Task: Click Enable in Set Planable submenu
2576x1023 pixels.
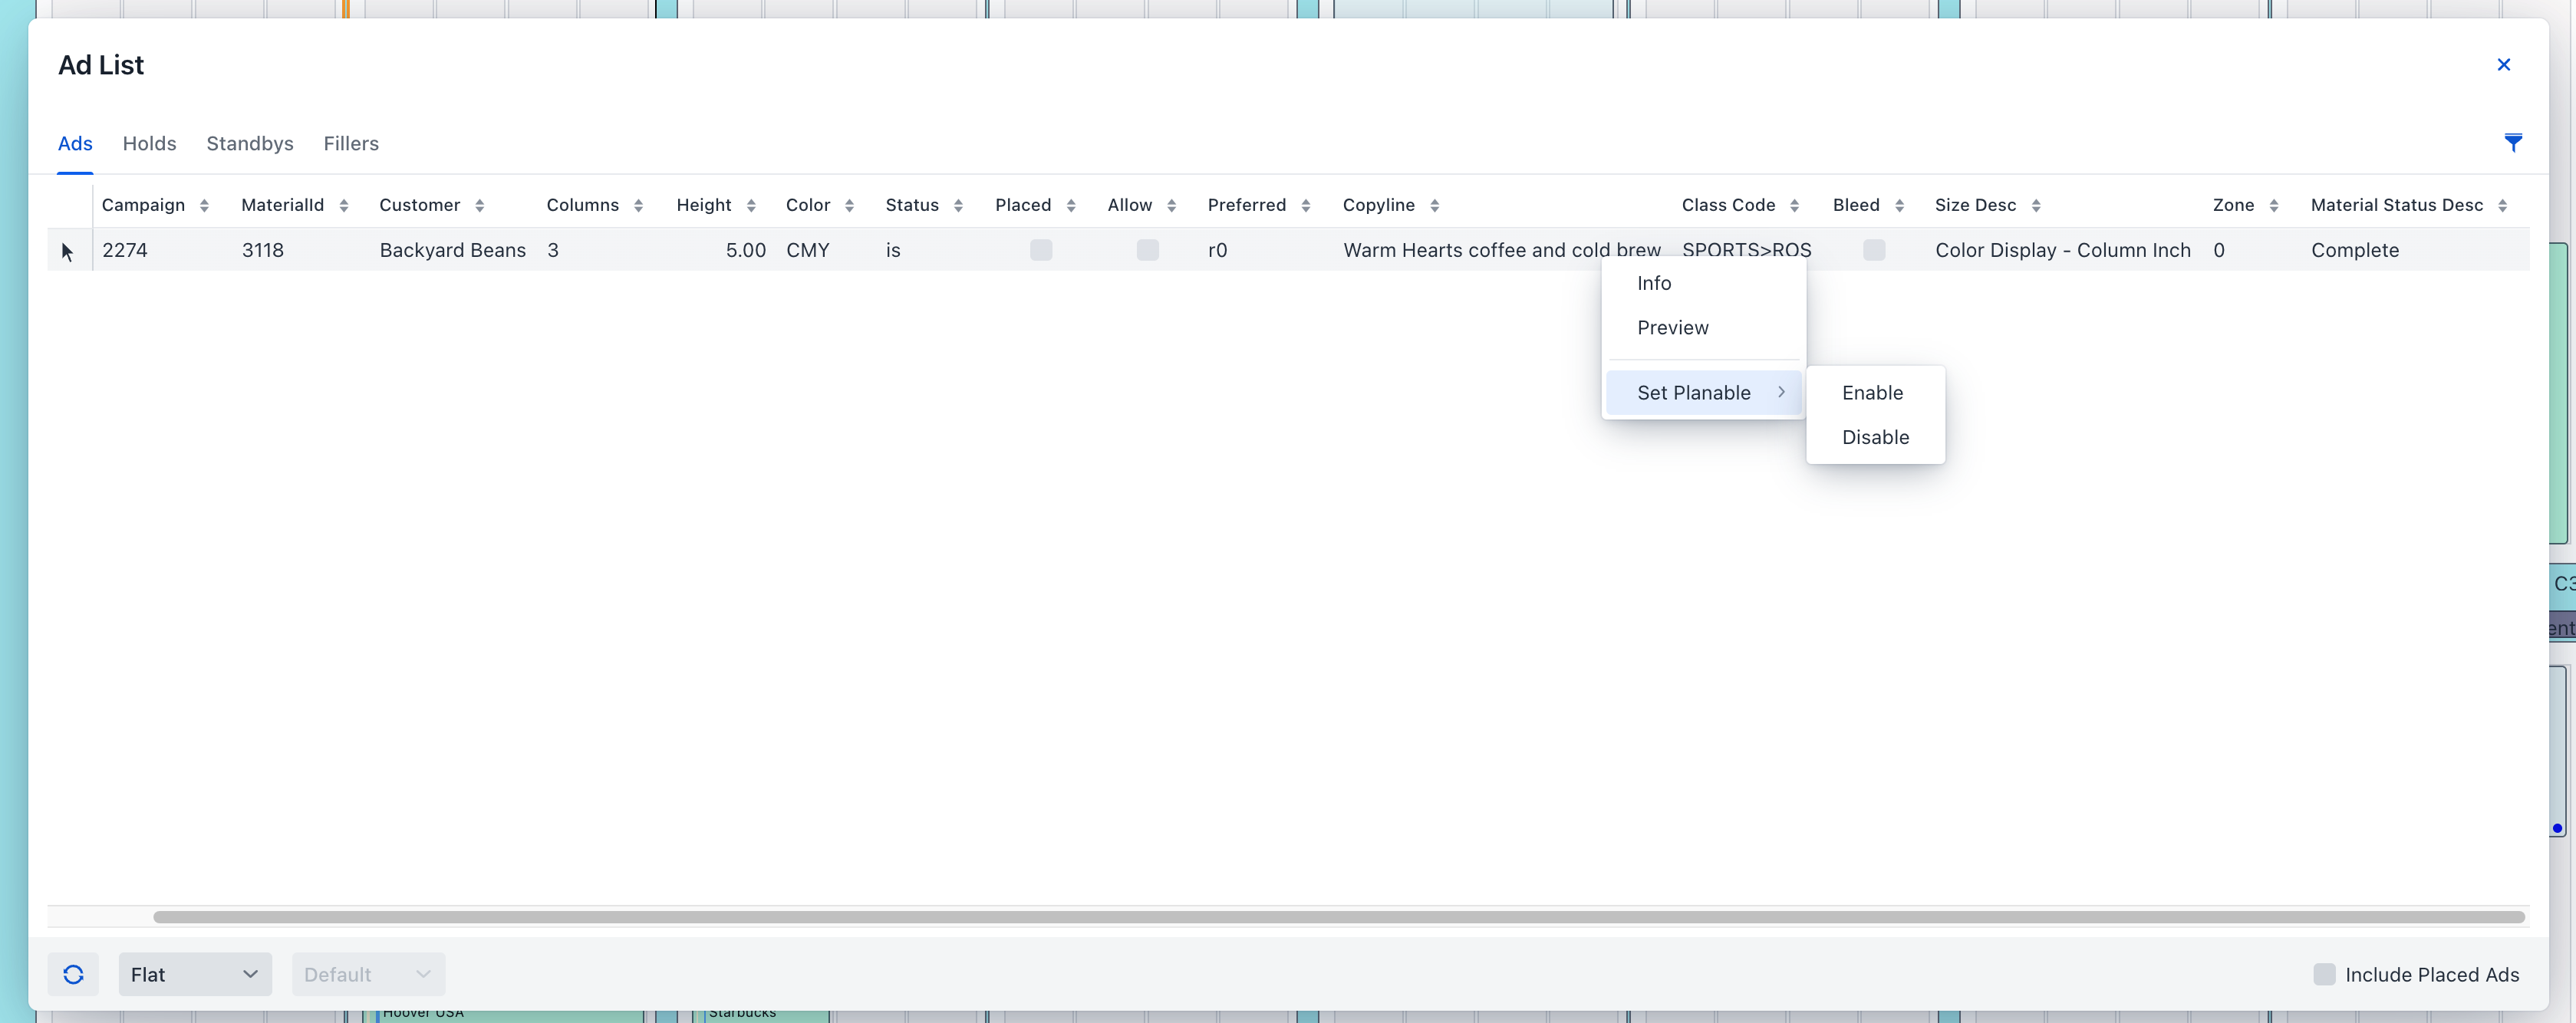Action: pos(1872,393)
